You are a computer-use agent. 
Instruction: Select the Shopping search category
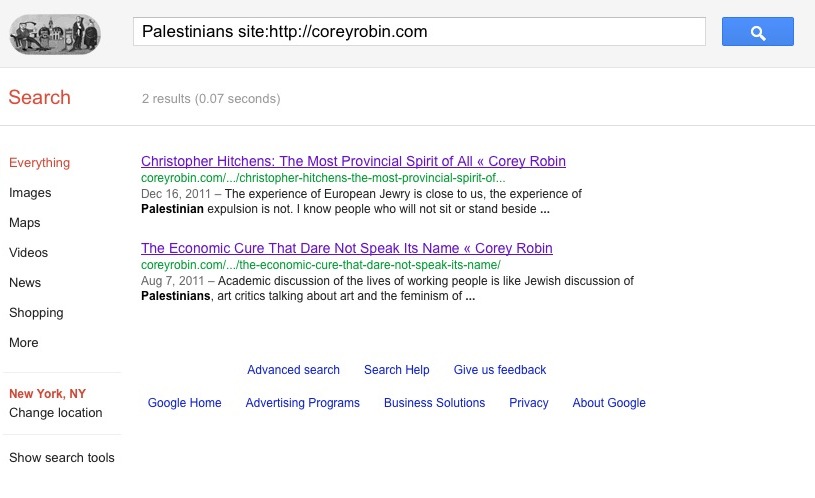36,313
